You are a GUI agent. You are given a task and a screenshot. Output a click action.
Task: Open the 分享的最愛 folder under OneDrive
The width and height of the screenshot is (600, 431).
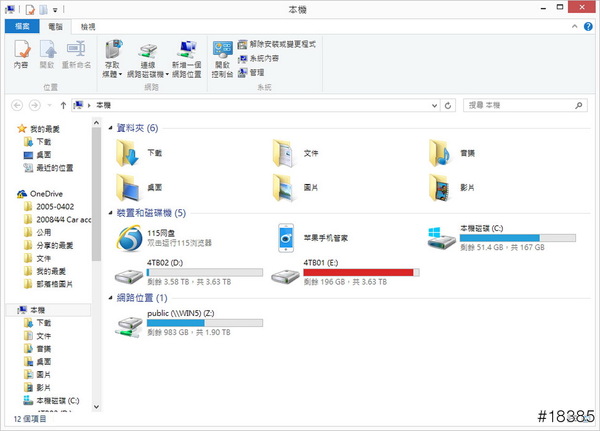tap(48, 245)
